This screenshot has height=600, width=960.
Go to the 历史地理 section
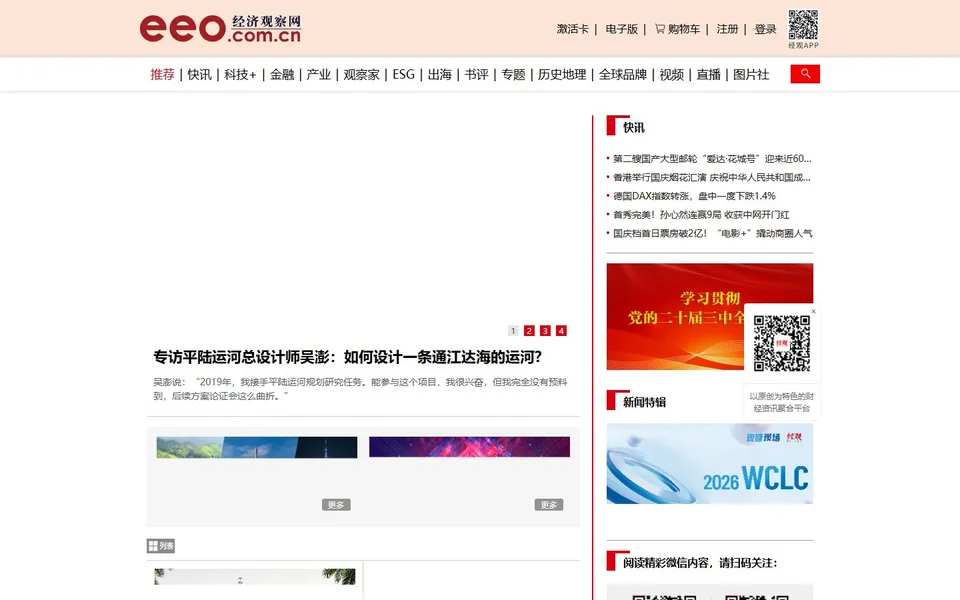(562, 75)
